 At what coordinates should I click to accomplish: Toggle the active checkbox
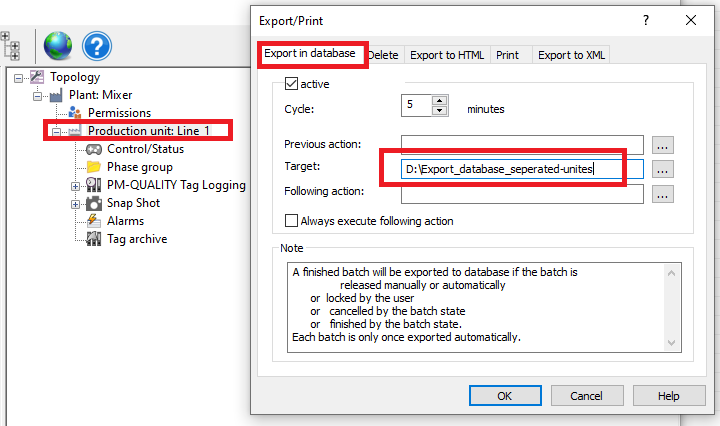[292, 84]
